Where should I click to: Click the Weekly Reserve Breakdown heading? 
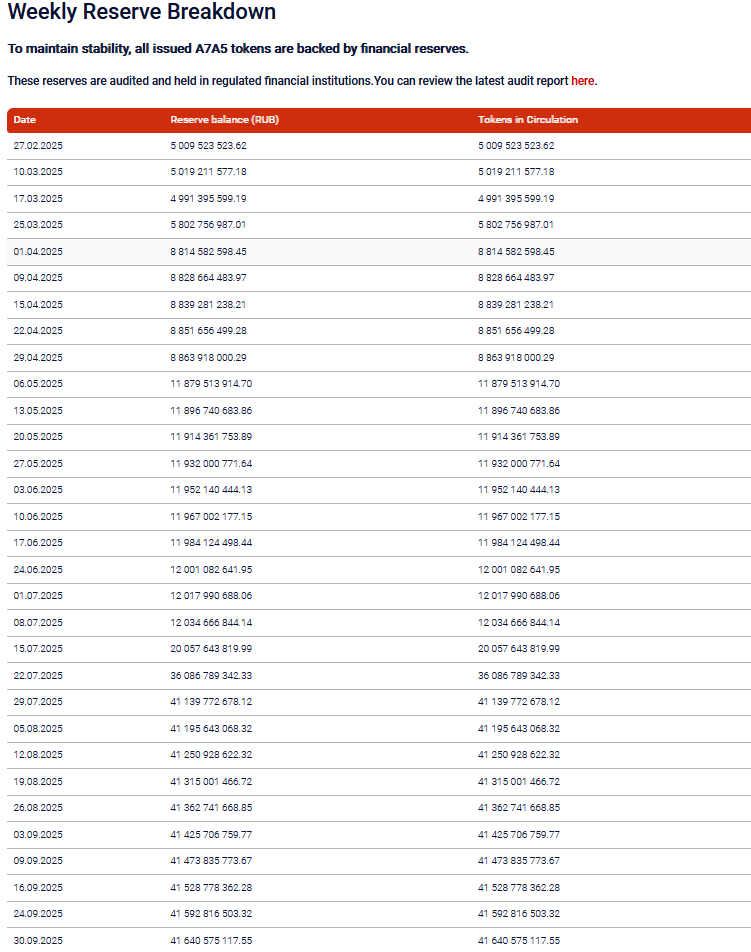[142, 13]
